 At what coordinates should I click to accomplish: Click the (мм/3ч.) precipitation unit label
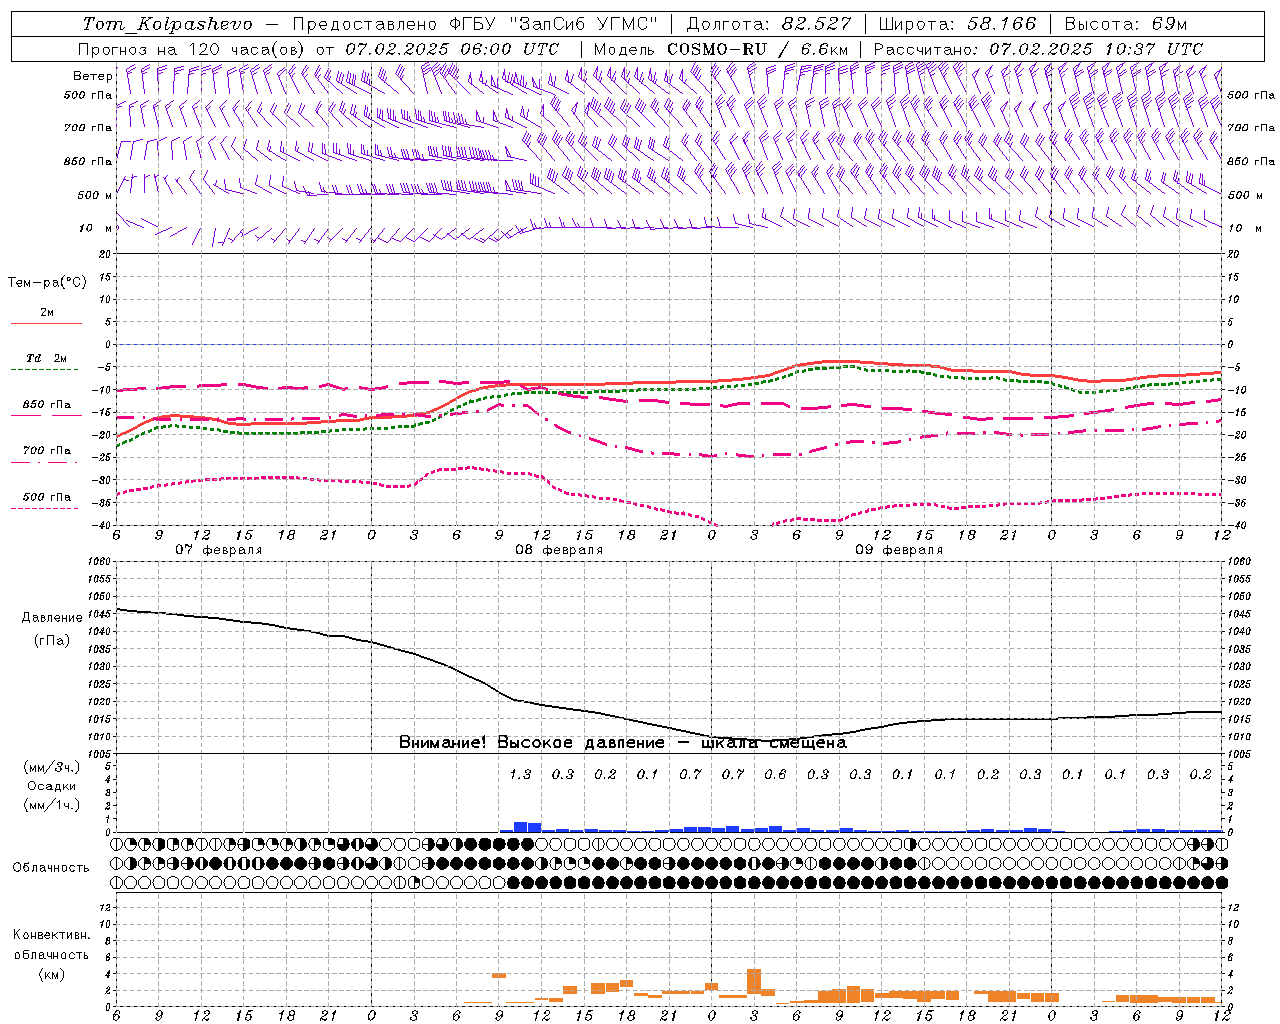pos(52,768)
